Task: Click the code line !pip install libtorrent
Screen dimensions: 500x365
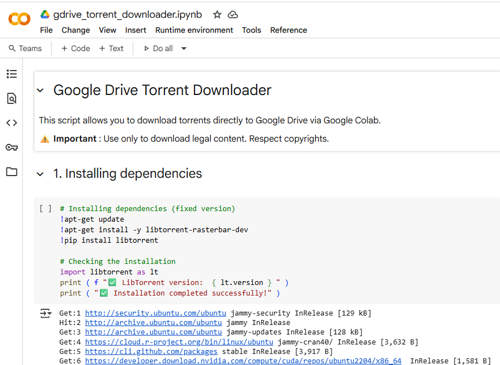Action: [x=109, y=240]
